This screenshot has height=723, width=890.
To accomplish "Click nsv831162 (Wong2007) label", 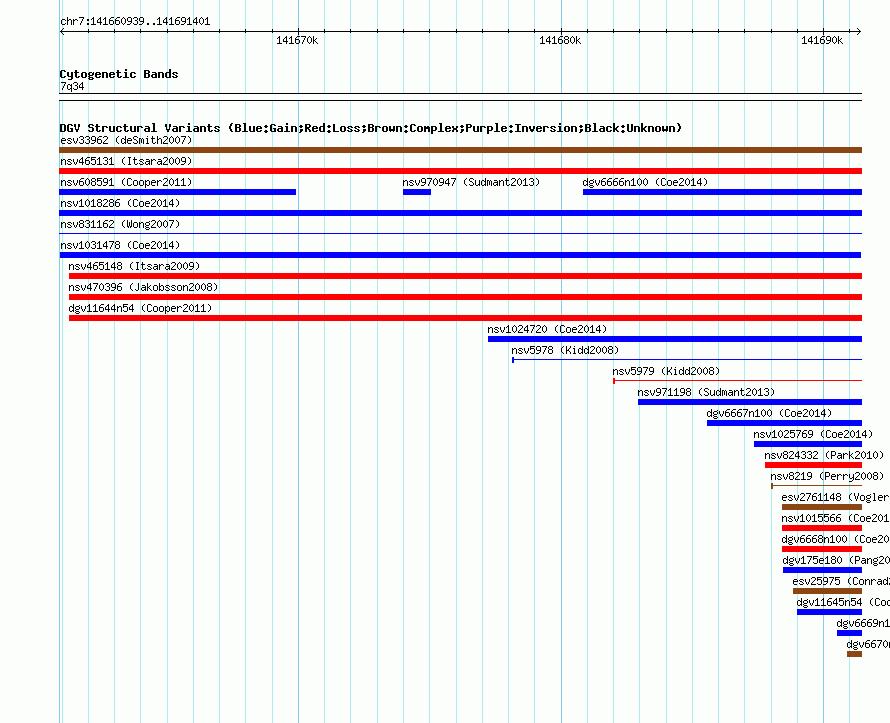I will pyautogui.click(x=120, y=224).
